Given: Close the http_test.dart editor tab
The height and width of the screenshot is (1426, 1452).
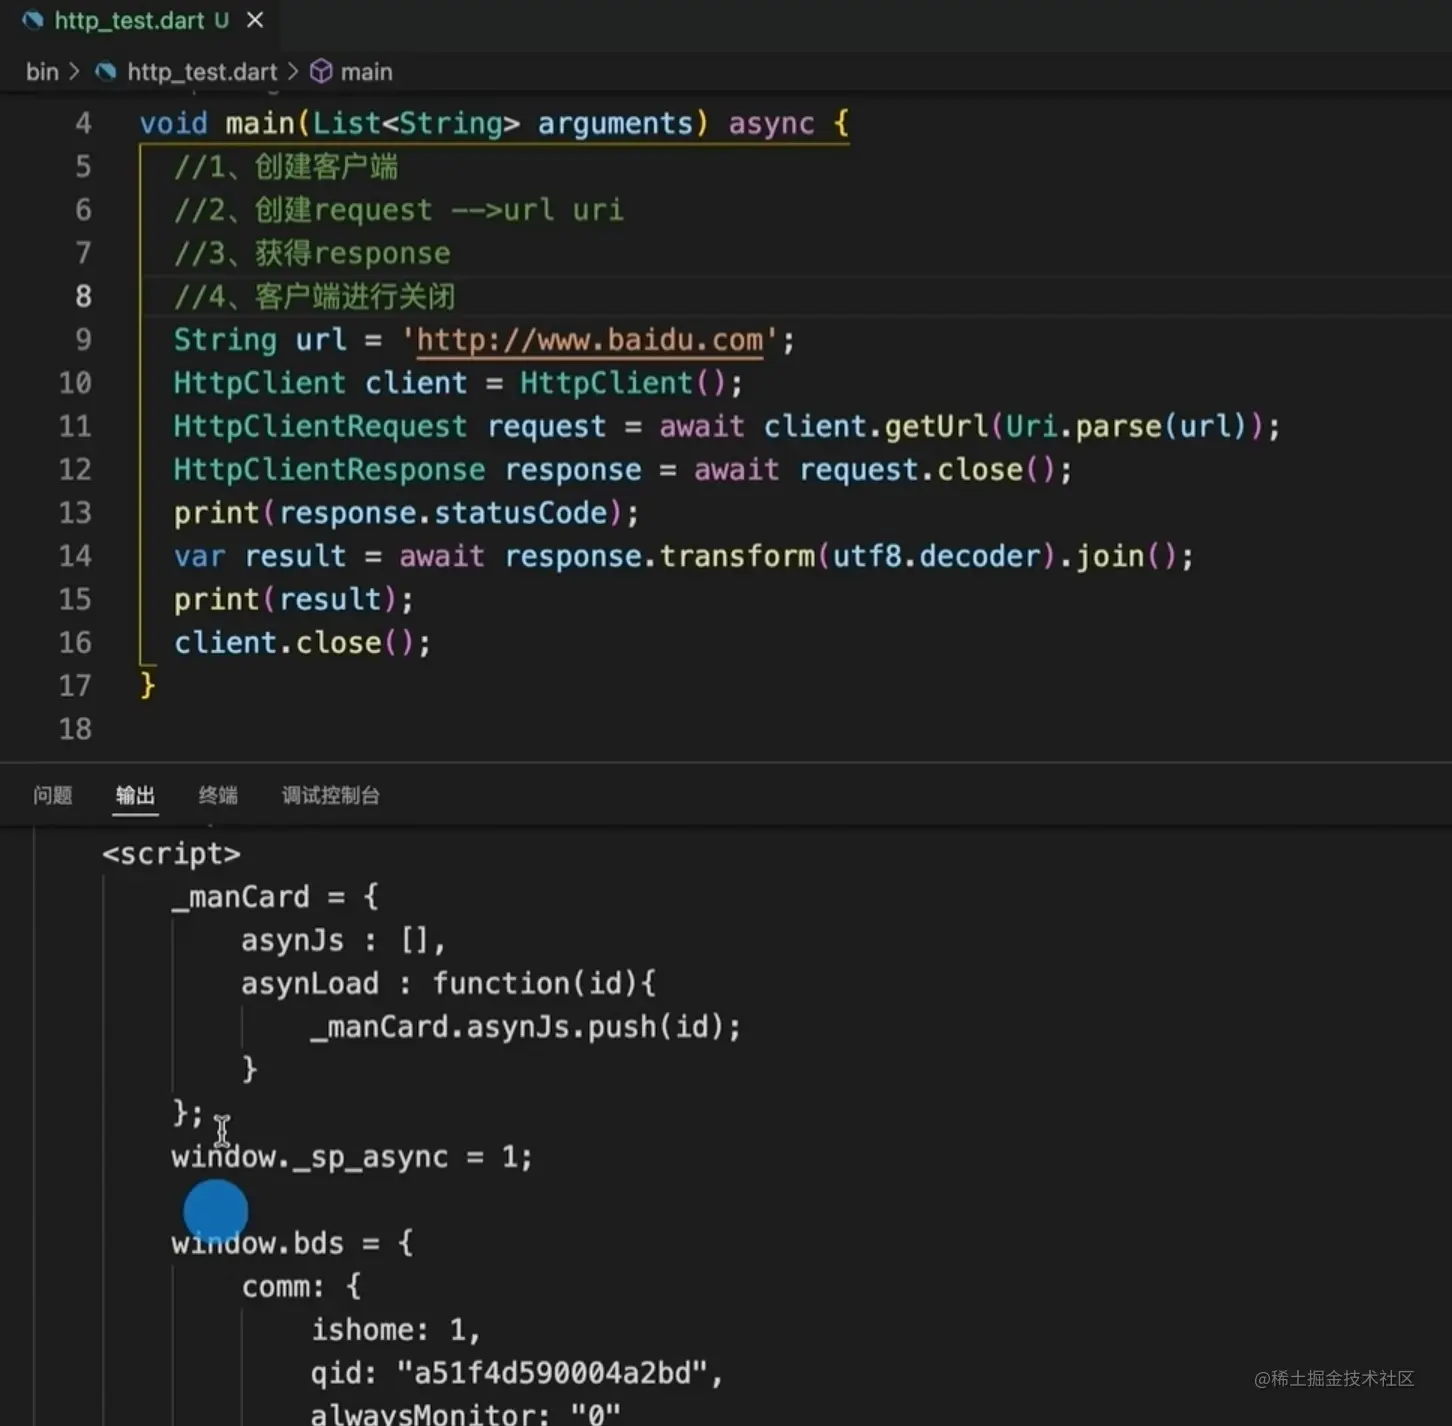Looking at the screenshot, I should pyautogui.click(x=255, y=20).
